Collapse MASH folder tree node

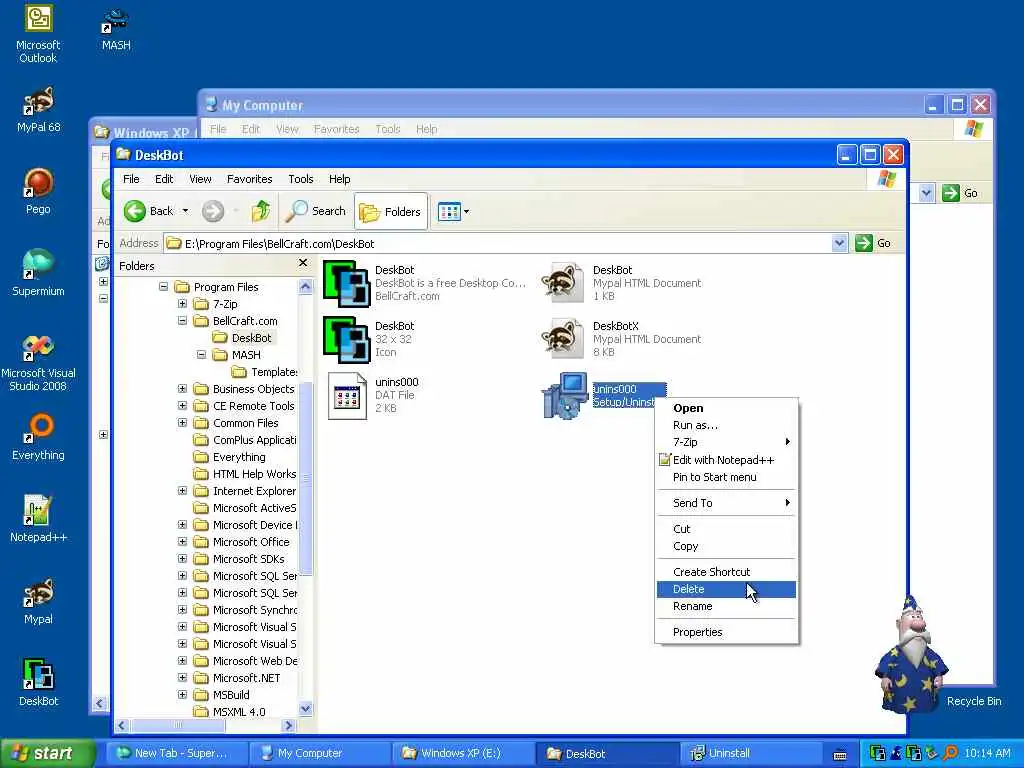coord(201,355)
